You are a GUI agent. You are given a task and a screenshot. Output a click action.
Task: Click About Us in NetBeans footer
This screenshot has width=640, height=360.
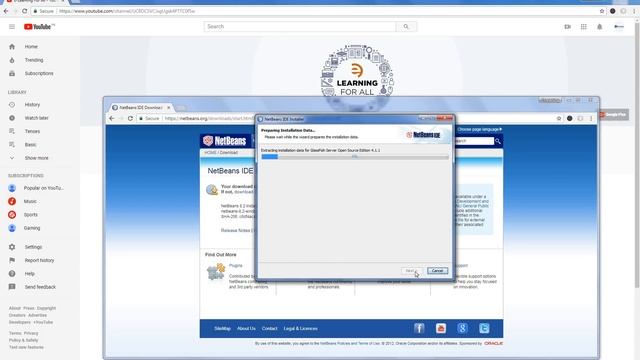click(246, 329)
